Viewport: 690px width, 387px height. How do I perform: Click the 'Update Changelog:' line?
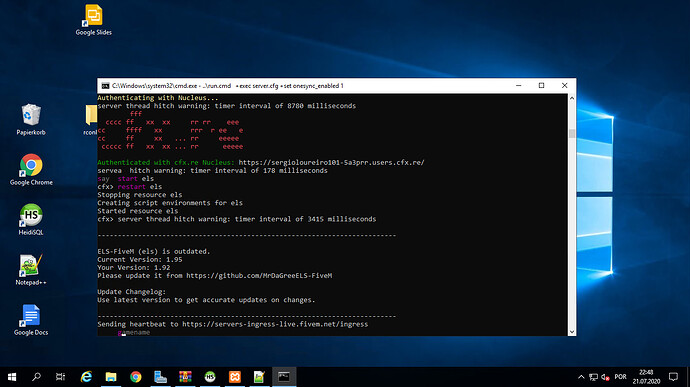pos(131,292)
